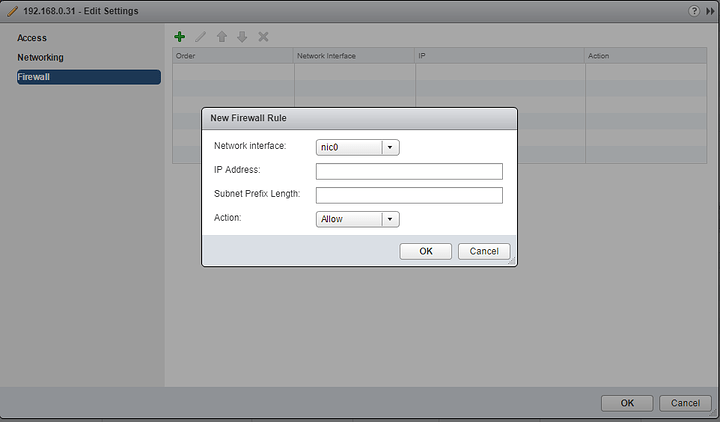
Task: Click OK in New Firewall Rule dialog
Action: click(426, 251)
